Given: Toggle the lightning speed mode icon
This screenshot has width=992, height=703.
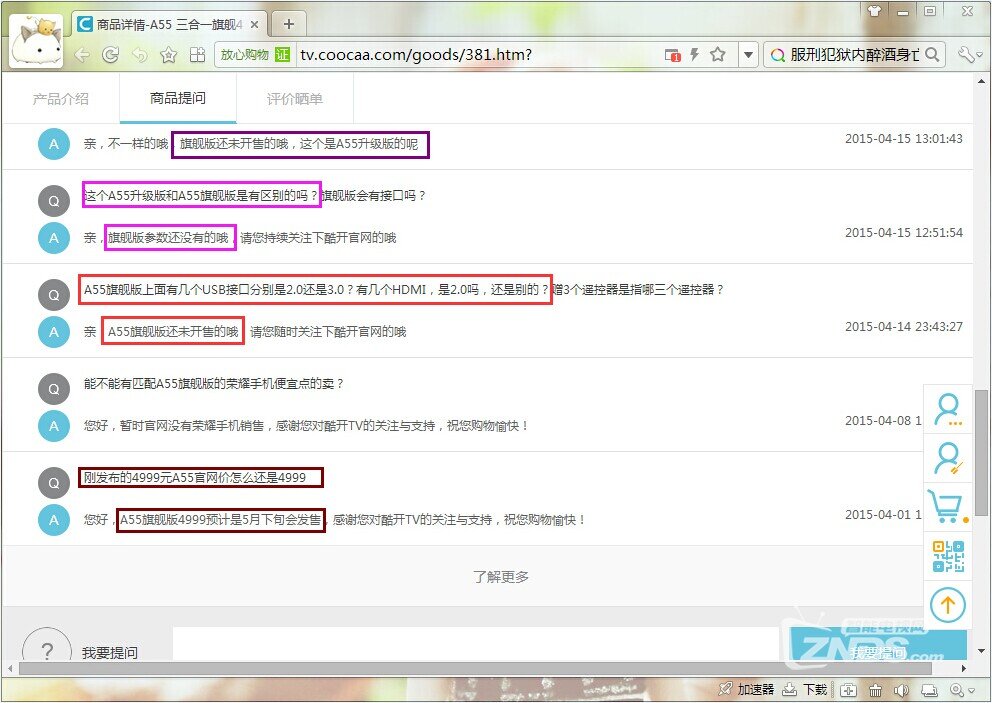Looking at the screenshot, I should [695, 54].
